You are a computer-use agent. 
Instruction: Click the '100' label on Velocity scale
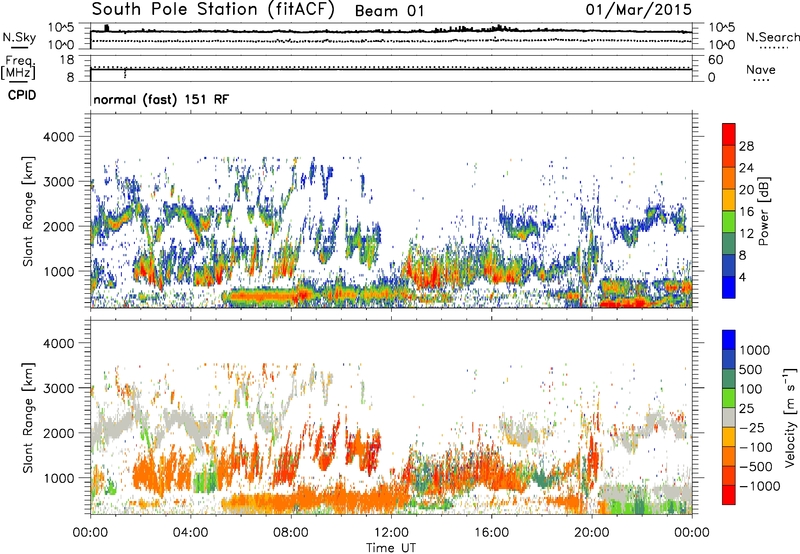[751, 389]
